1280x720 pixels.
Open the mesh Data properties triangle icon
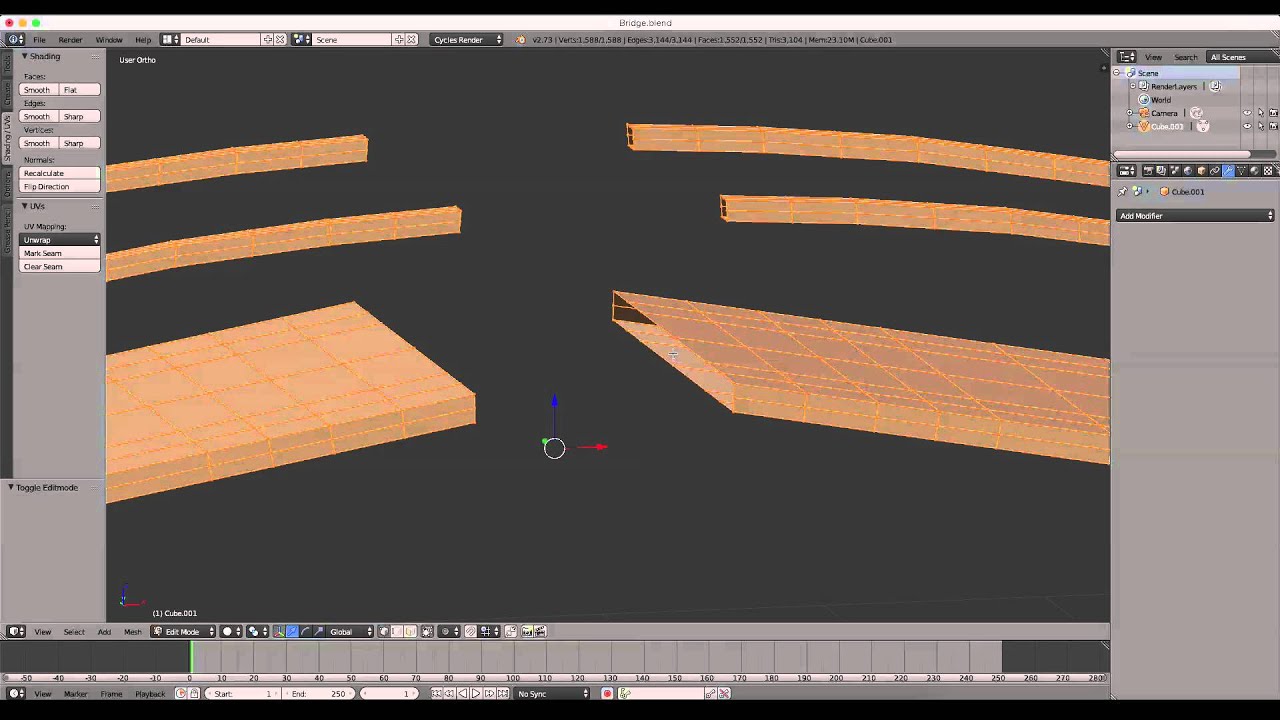tap(1241, 171)
